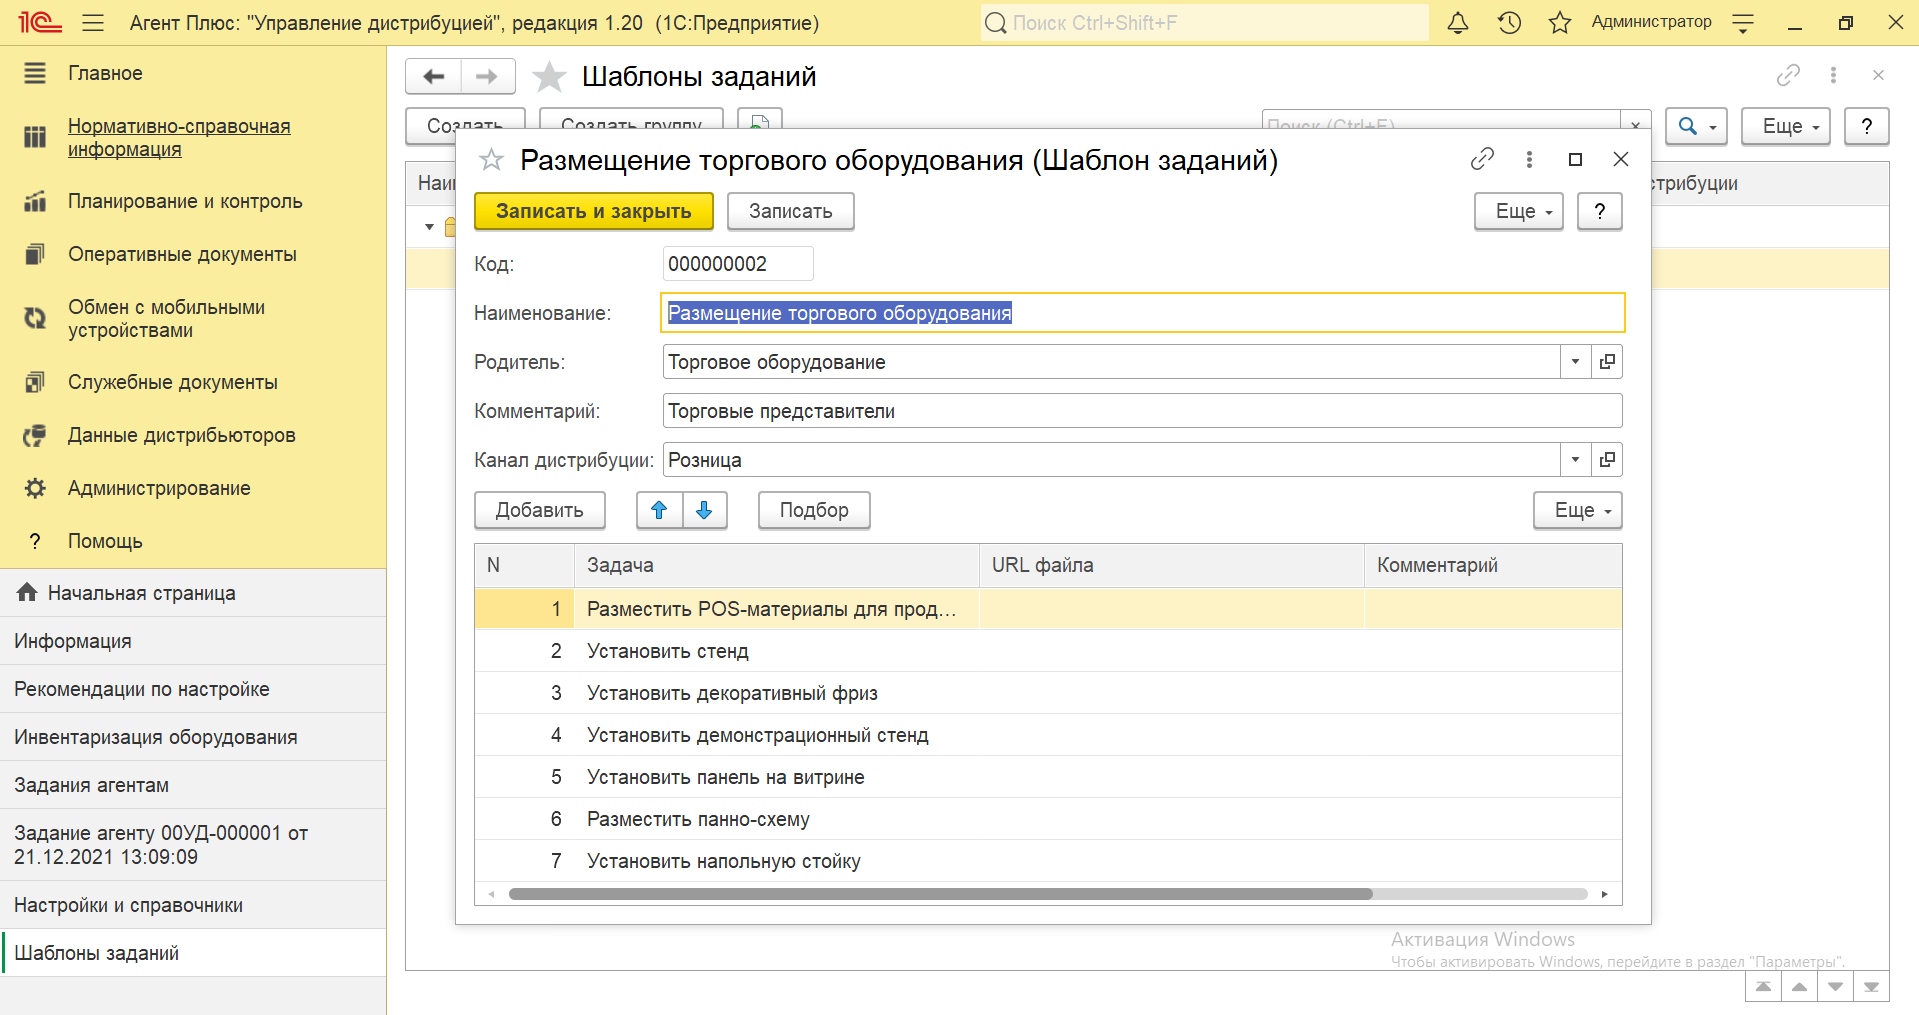Open the 1C main hamburger menu
Viewport: 1919px width, 1015px height.
click(93, 23)
